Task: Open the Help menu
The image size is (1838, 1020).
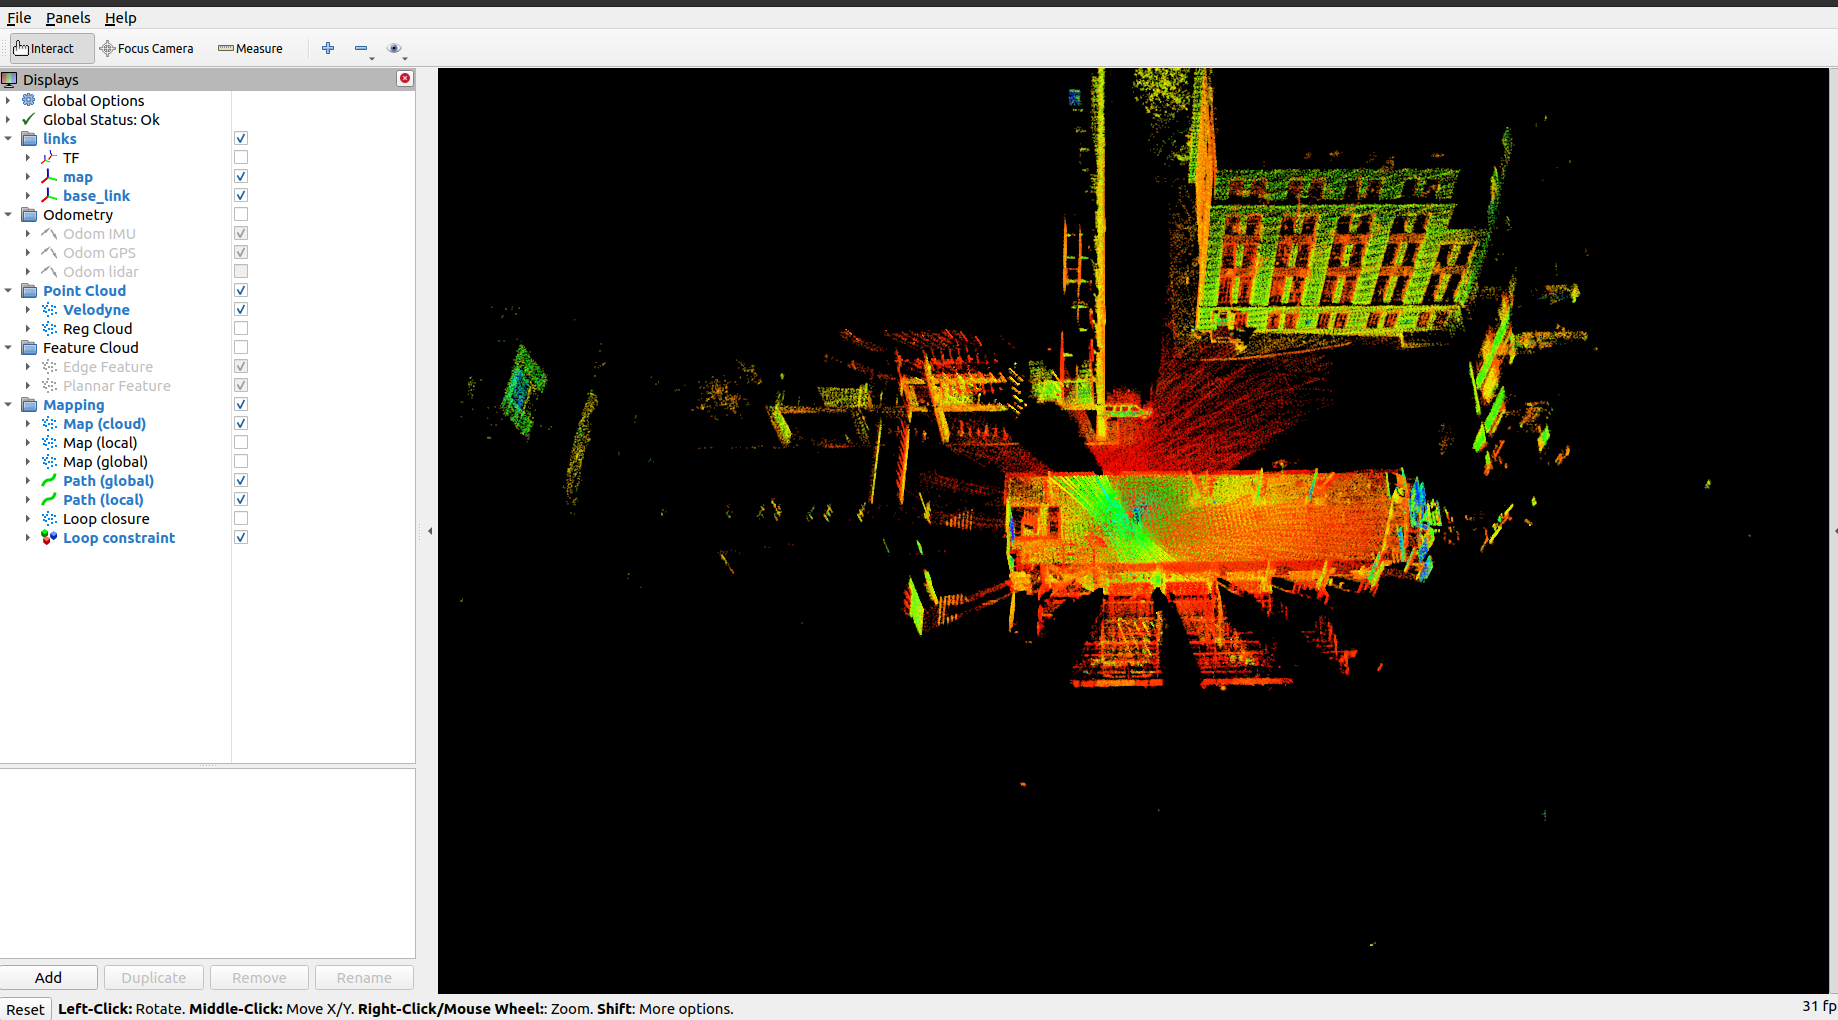Action: click(120, 18)
